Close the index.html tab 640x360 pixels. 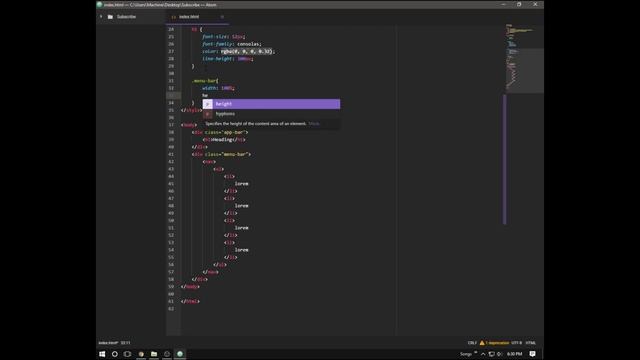[222, 17]
